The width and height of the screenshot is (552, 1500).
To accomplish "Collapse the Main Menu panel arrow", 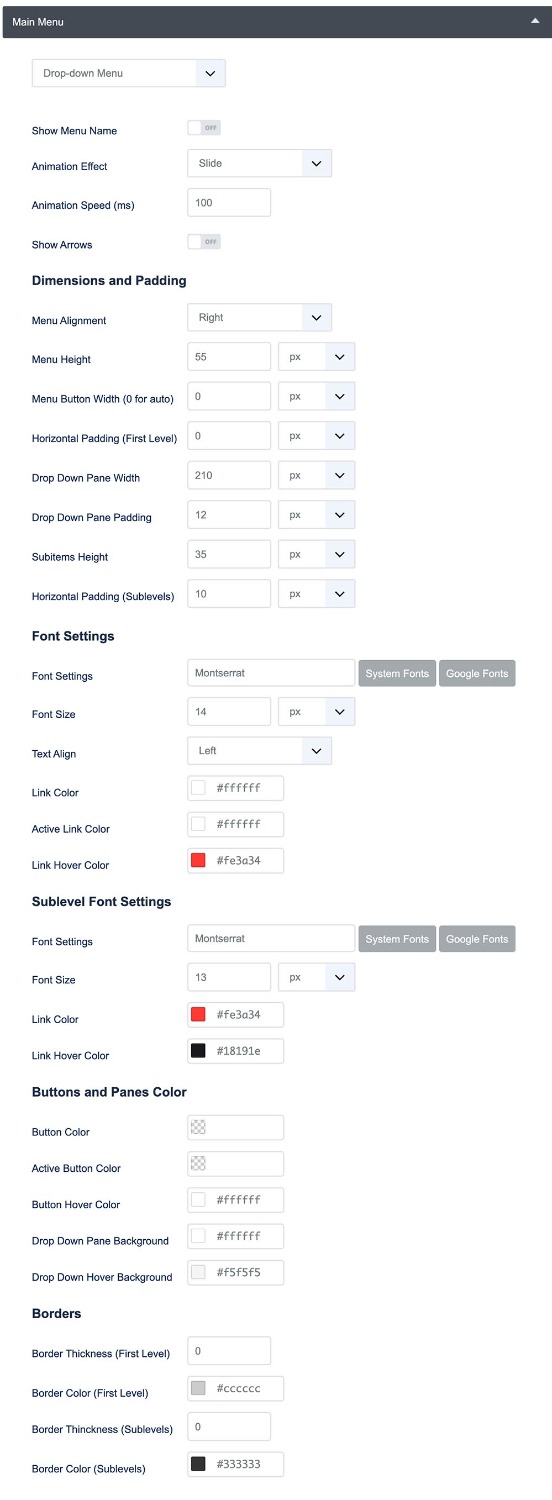I will 535,21.
